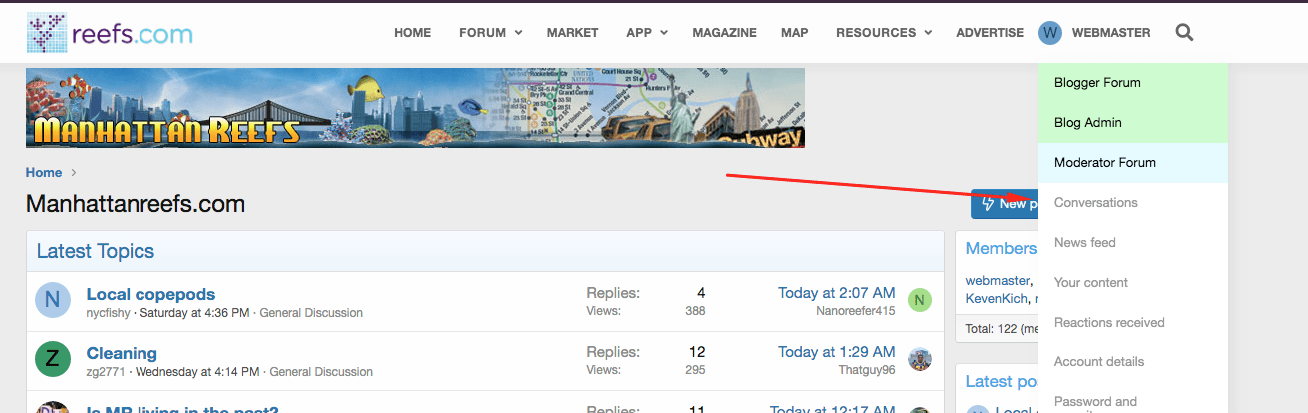Image resolution: width=1308 pixels, height=413 pixels.
Task: Expand the App dropdown menu
Action: (x=646, y=33)
